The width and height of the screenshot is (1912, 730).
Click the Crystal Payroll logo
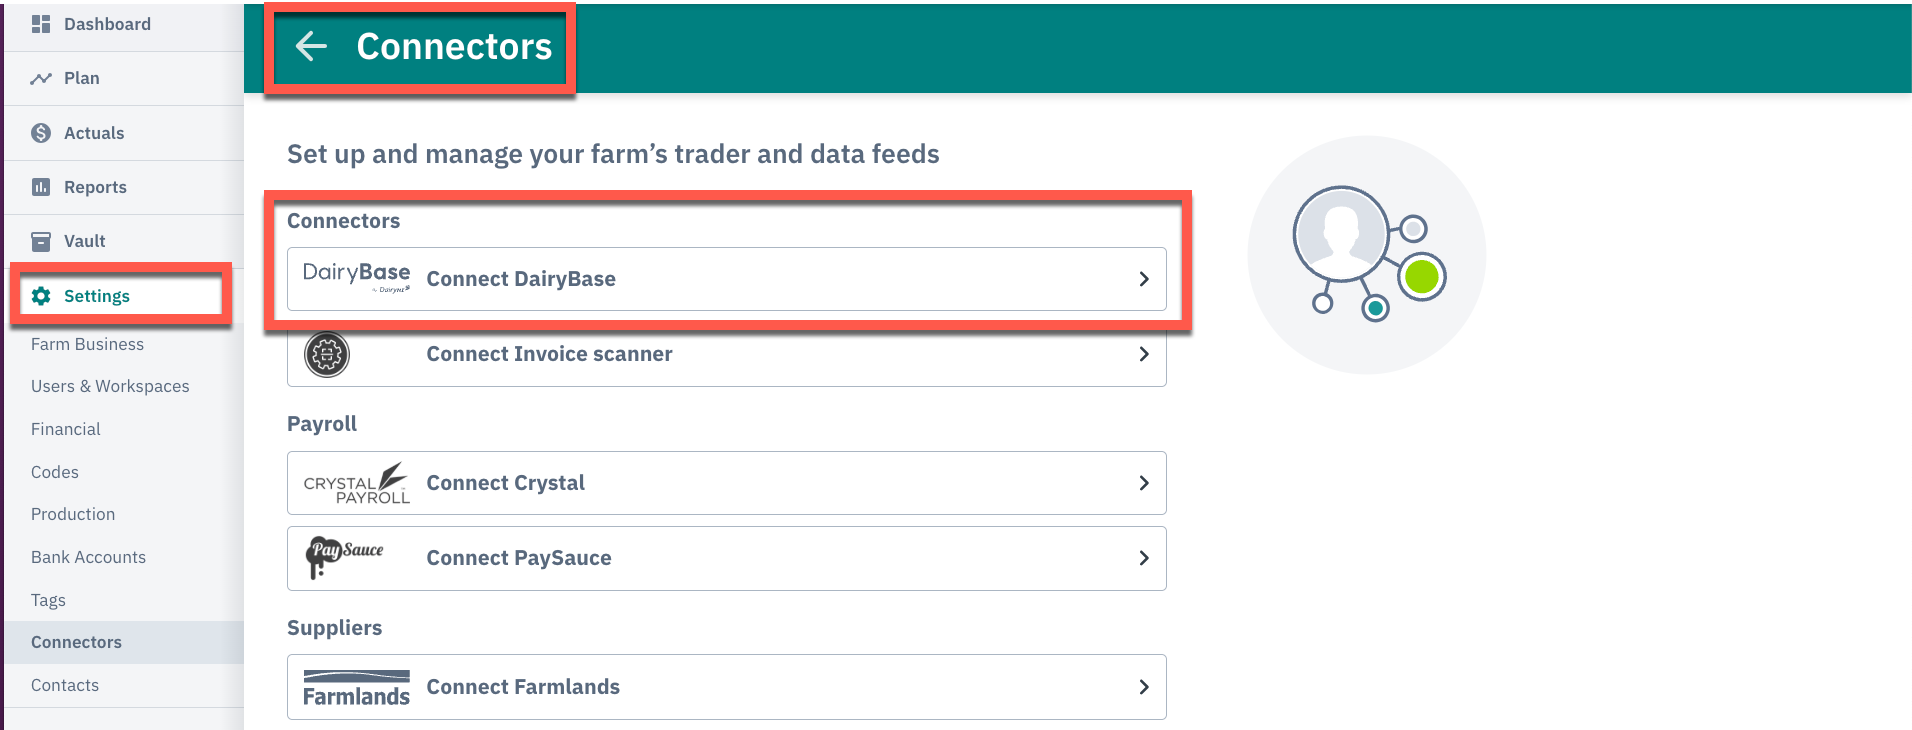357,483
